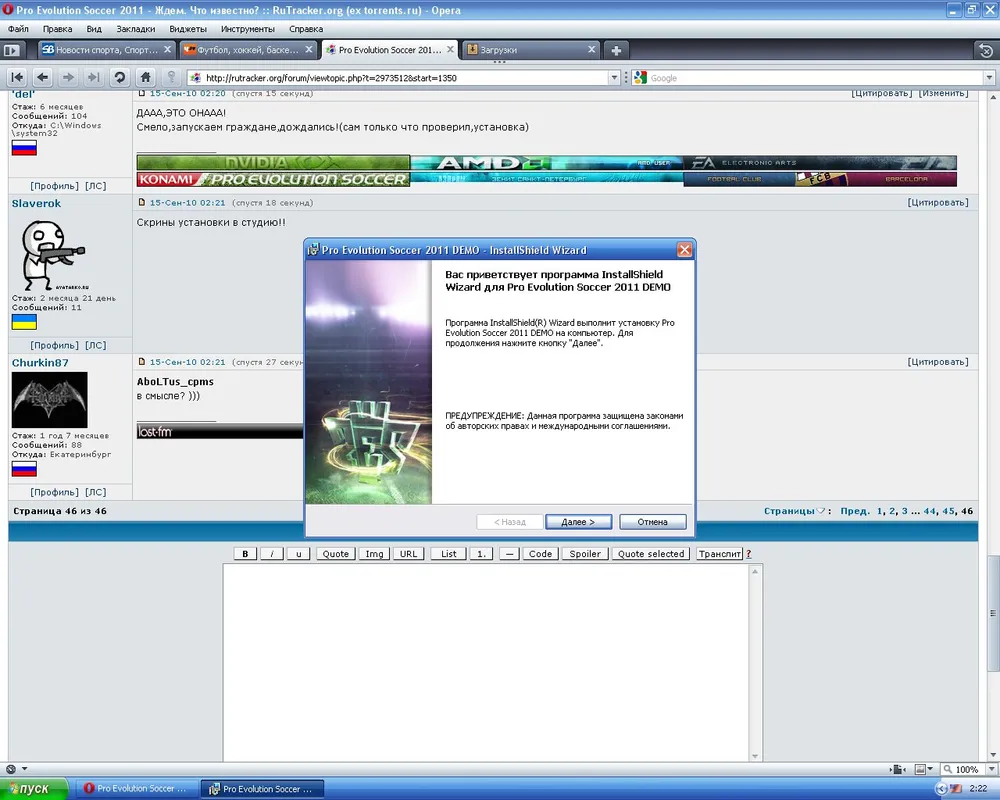This screenshot has width=1000, height=800.
Task: Open the status bar Opera menu arrow
Action: coord(24,769)
